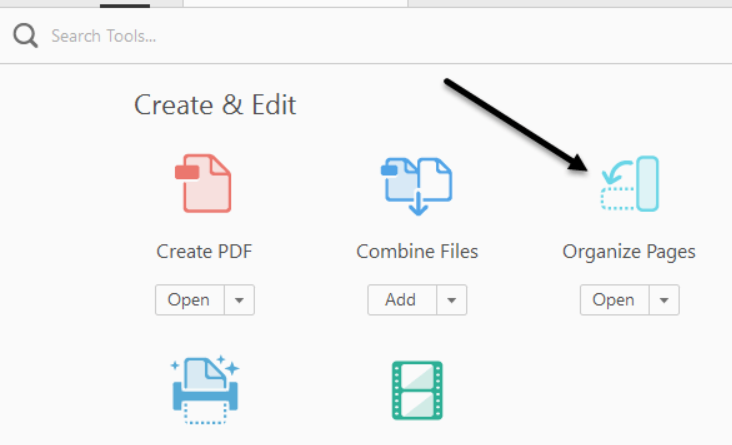Click the Organize Pages text label
The height and width of the screenshot is (445, 732).
629,252
